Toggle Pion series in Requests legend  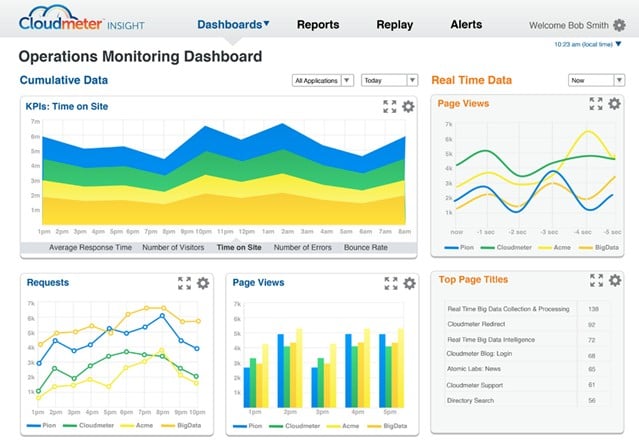click(x=41, y=425)
